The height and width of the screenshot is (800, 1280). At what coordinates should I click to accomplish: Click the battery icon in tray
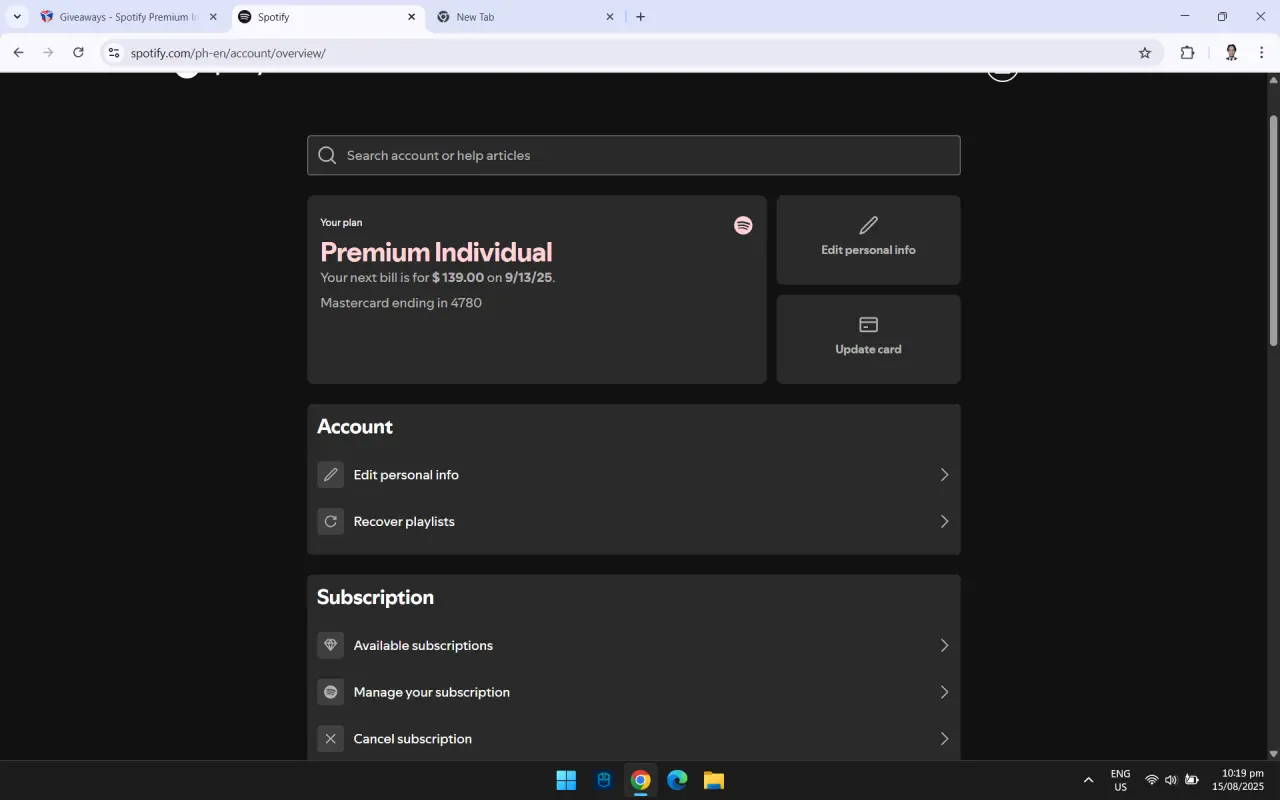point(1192,780)
